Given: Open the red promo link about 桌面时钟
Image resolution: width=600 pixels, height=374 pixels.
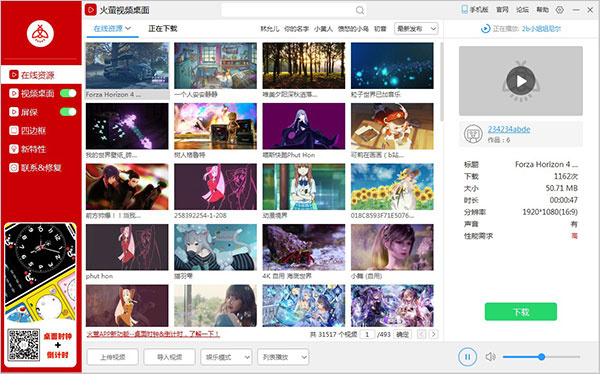Looking at the screenshot, I should 153,334.
